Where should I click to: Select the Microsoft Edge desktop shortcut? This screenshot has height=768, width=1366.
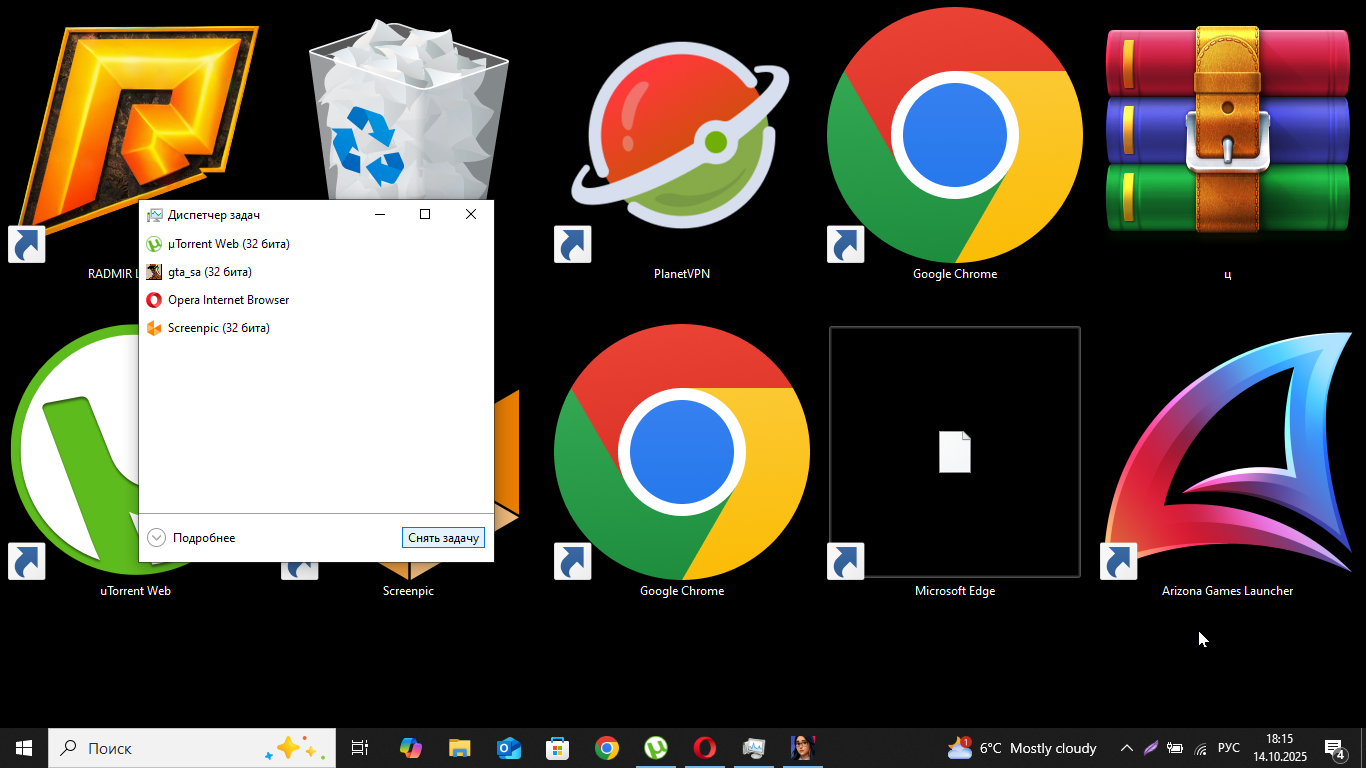point(955,461)
